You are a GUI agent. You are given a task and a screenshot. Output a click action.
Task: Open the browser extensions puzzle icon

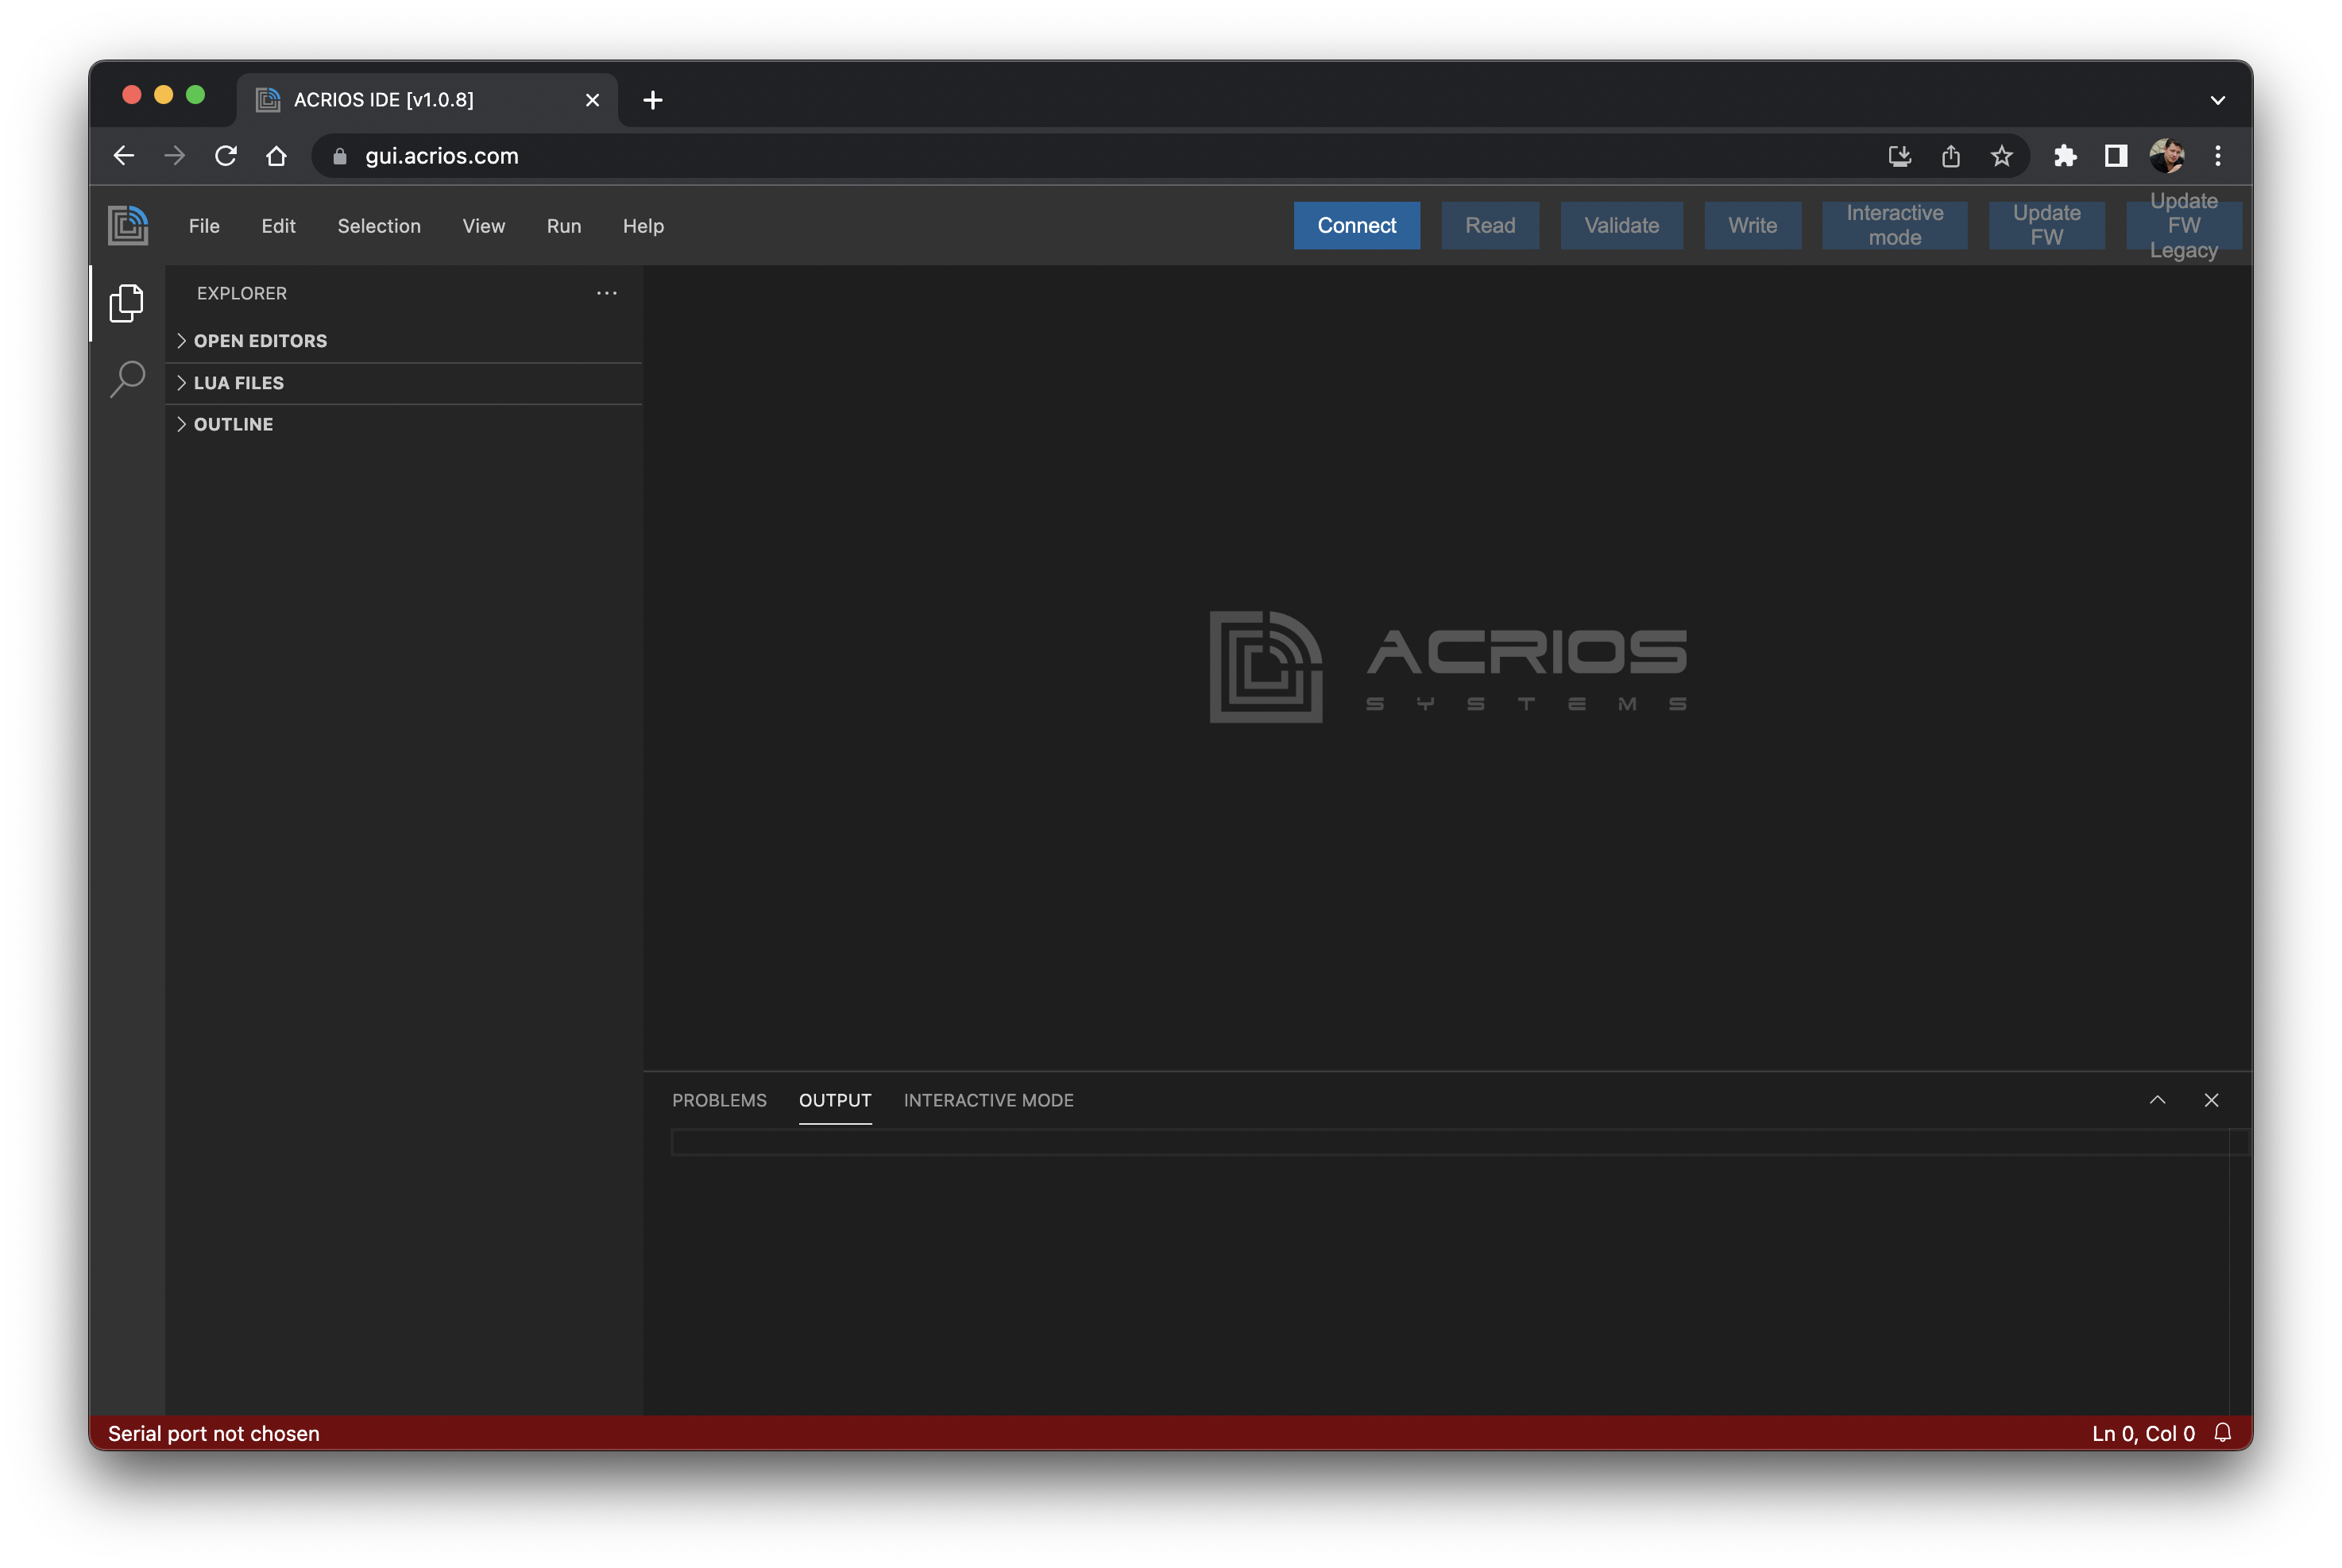click(x=2065, y=156)
